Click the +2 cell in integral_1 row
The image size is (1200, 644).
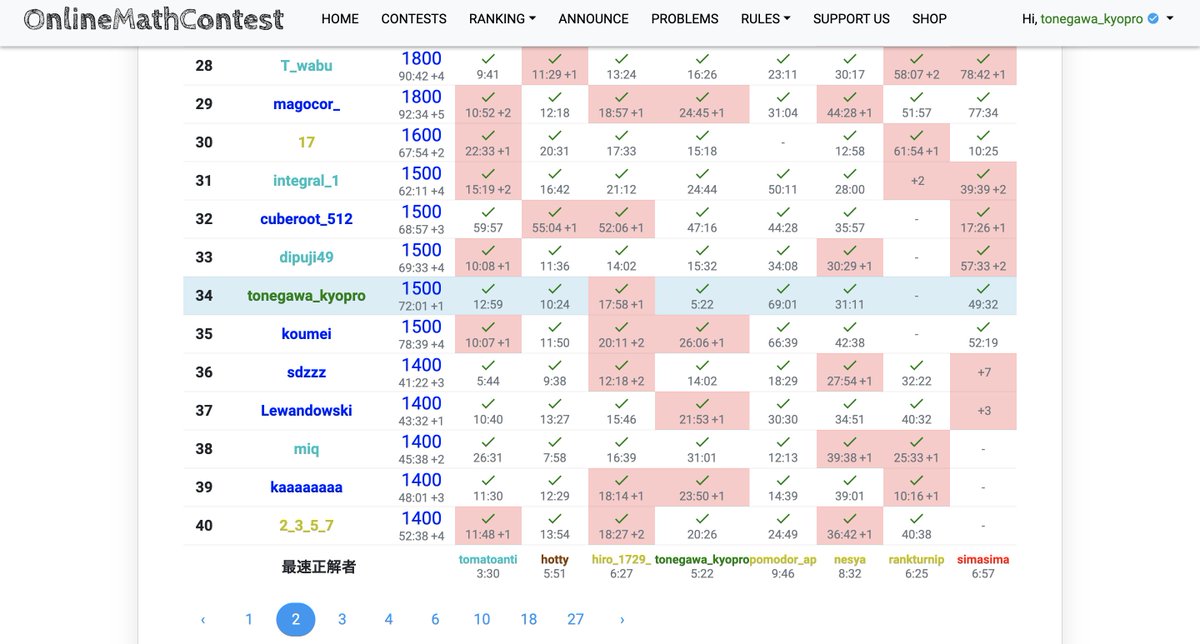click(x=917, y=181)
